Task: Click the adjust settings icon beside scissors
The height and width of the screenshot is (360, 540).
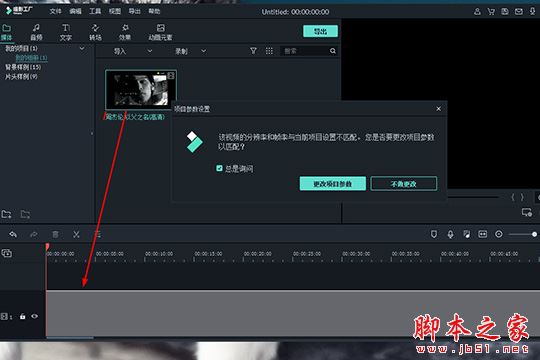Action: [98, 234]
